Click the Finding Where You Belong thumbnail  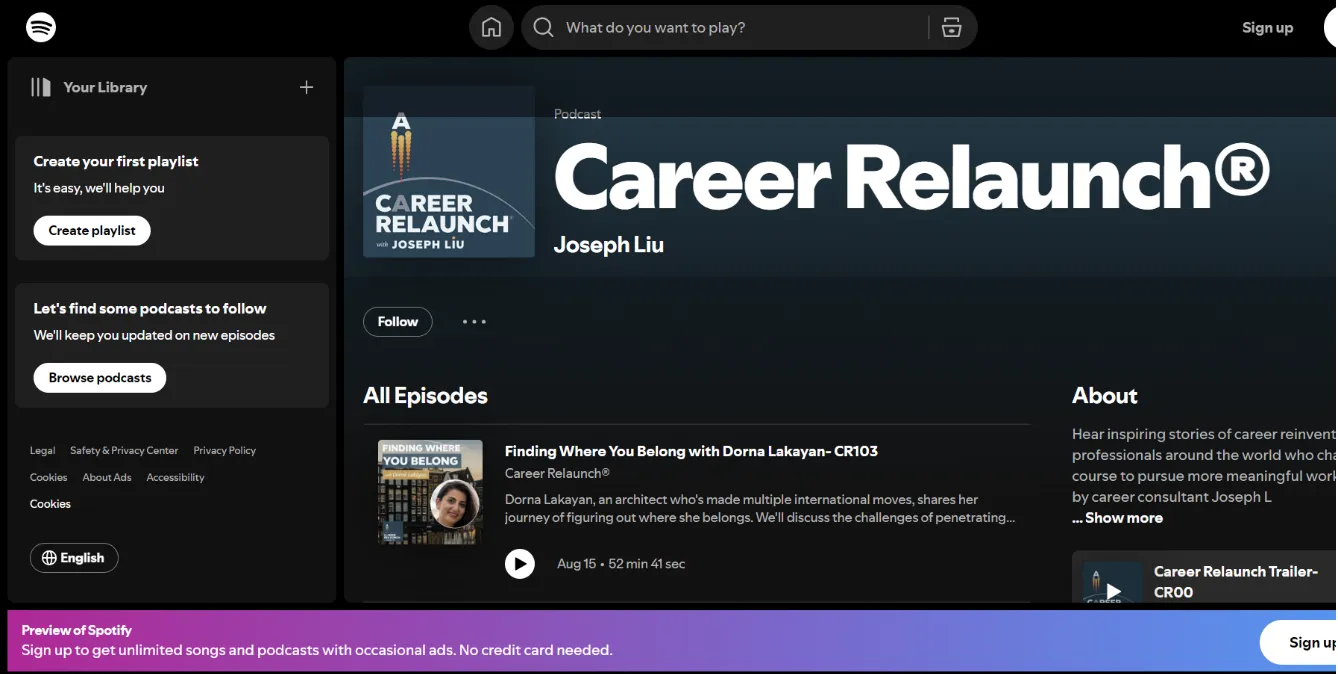430,492
